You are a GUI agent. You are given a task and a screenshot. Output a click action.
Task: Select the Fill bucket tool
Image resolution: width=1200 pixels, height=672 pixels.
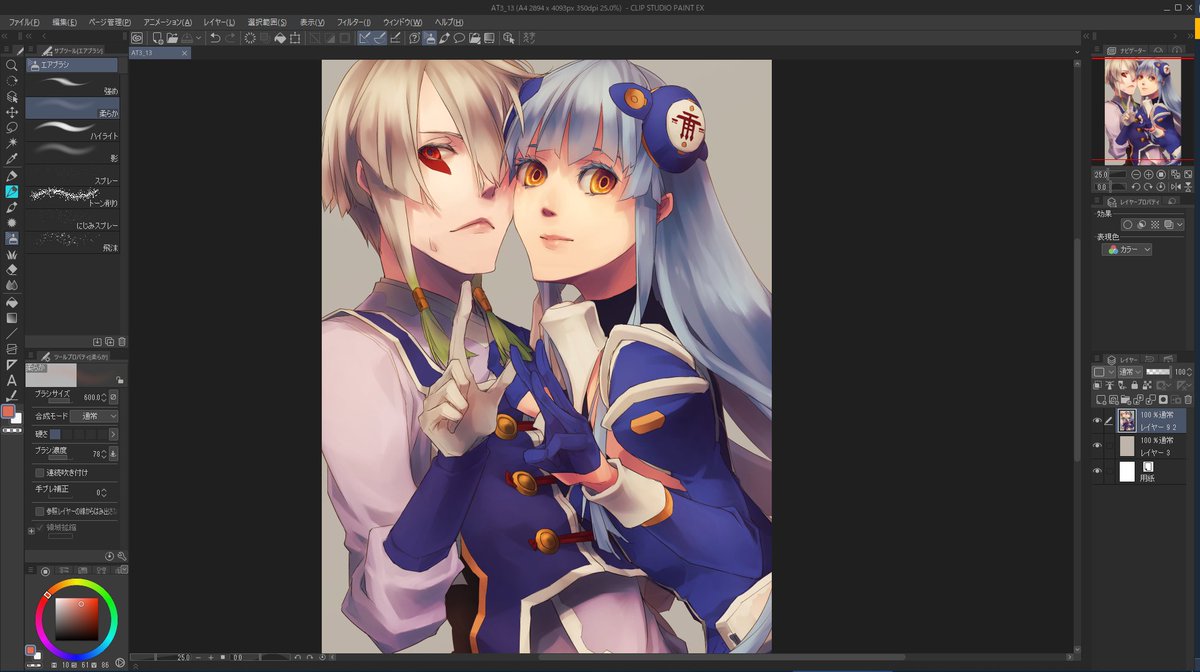pos(12,302)
